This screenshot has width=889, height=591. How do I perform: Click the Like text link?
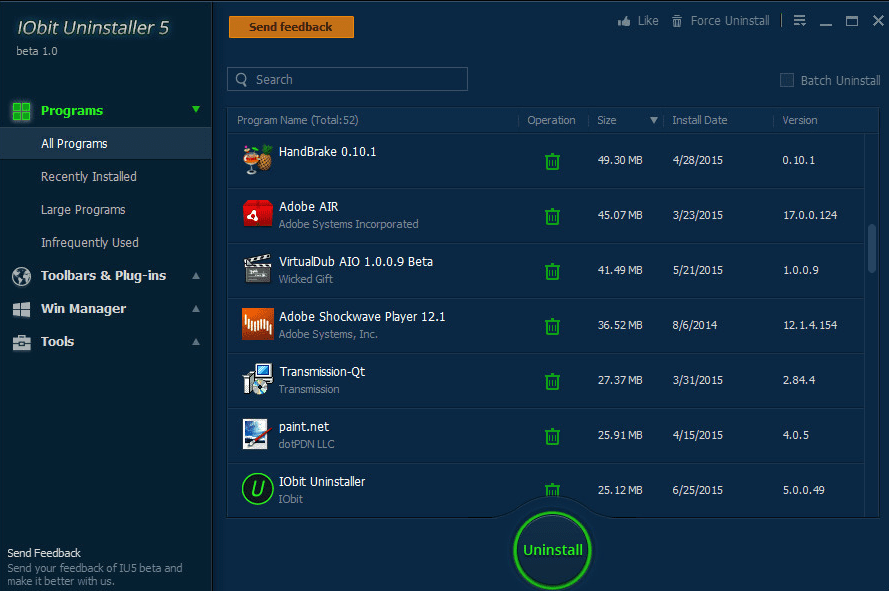click(x=648, y=21)
